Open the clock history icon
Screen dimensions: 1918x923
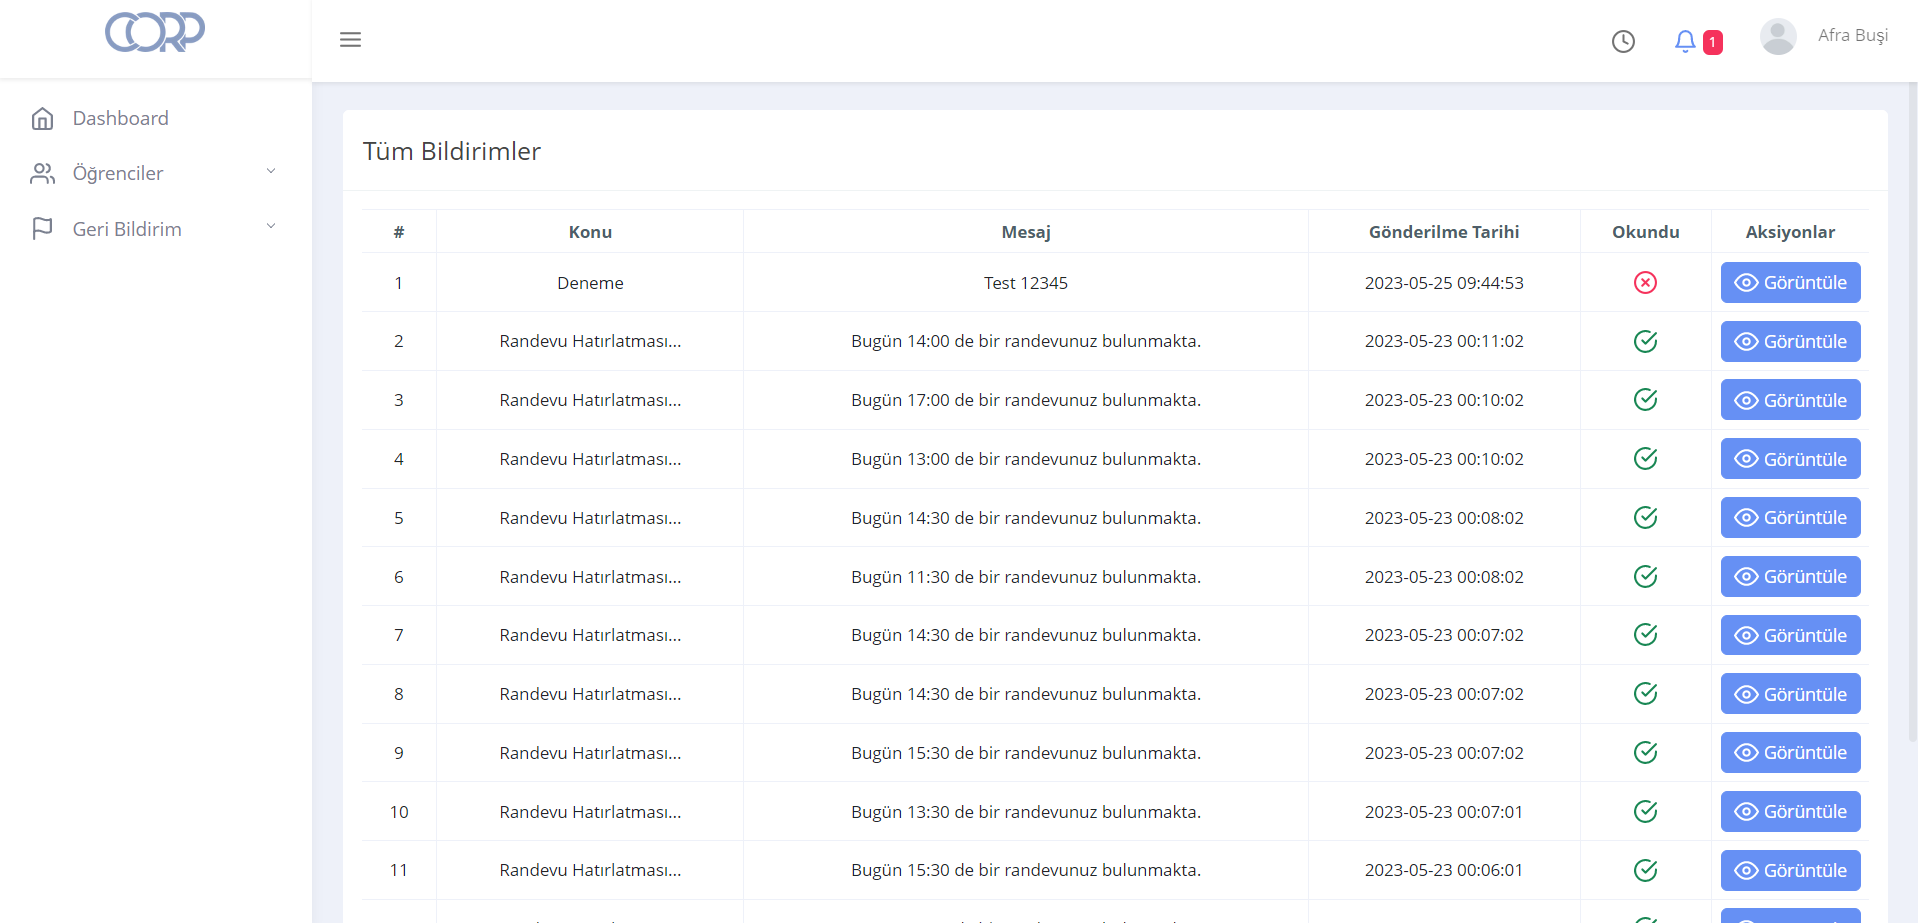1623,41
